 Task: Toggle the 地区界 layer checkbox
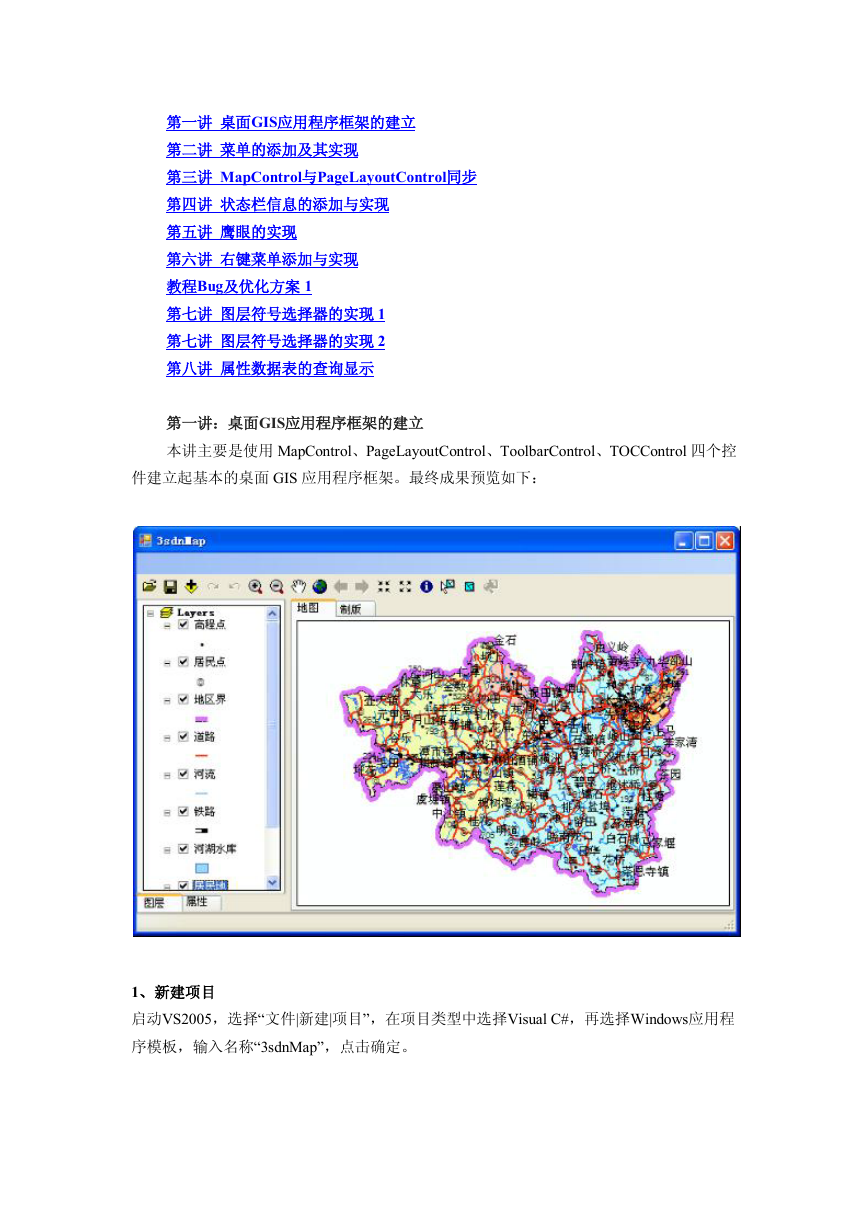coord(183,699)
